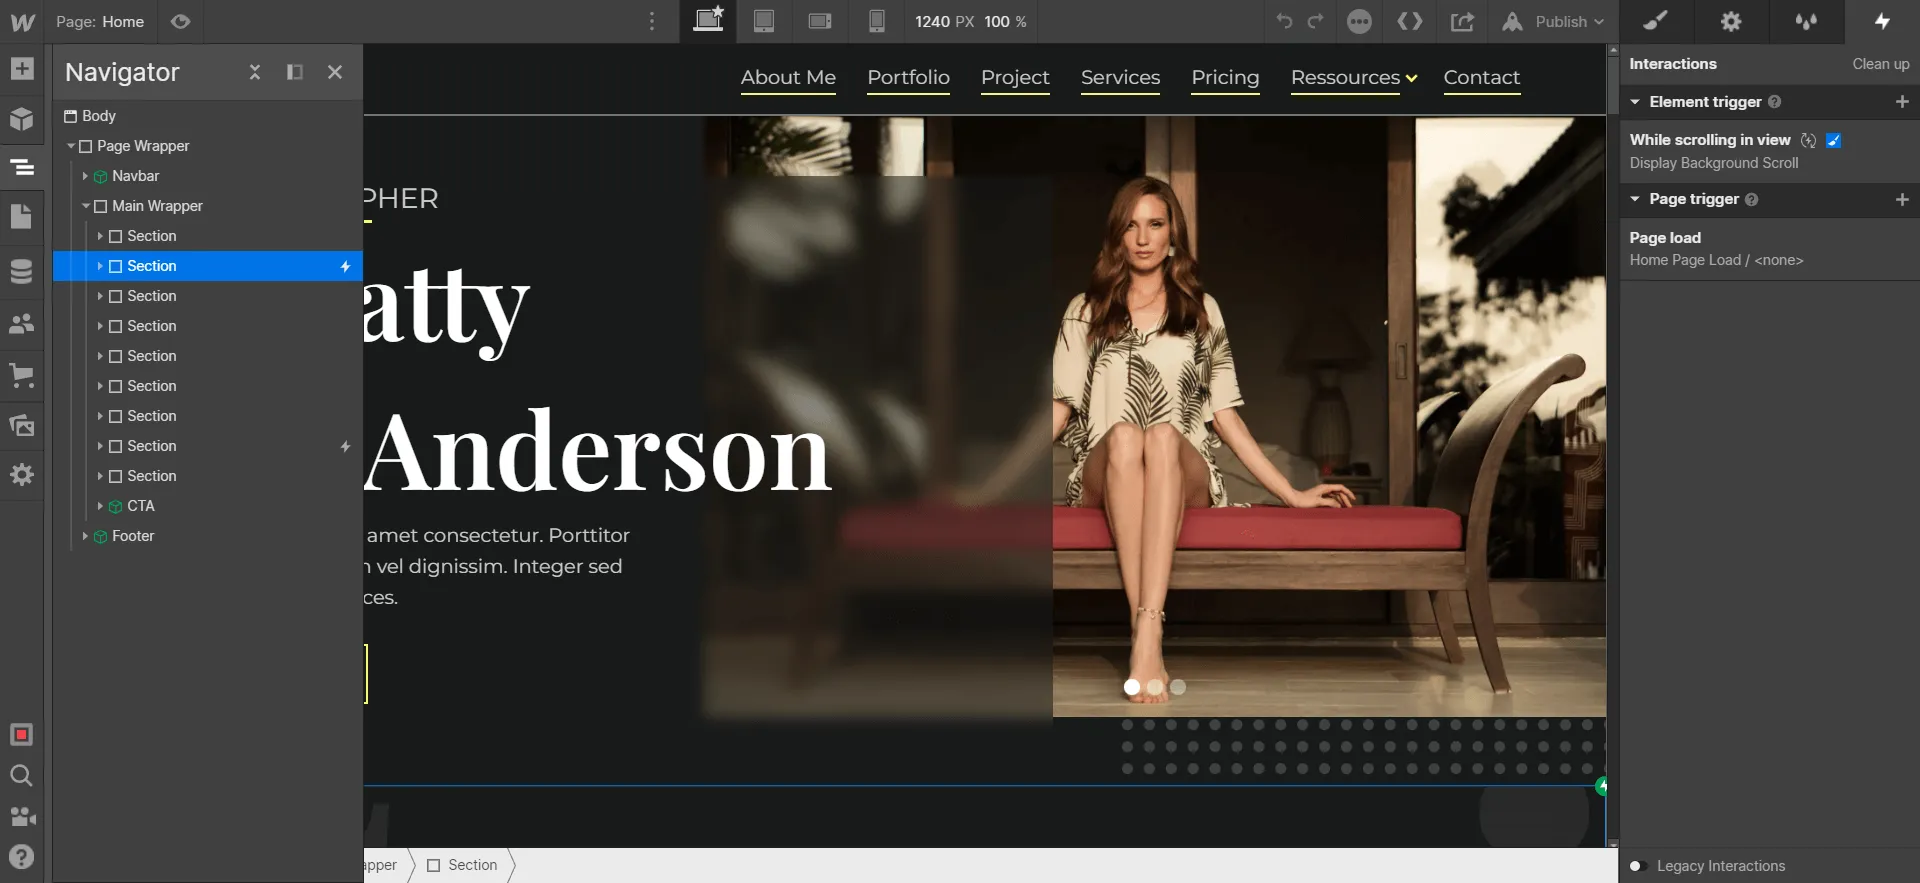
Task: Click the Redo arrow
Action: pos(1316,22)
